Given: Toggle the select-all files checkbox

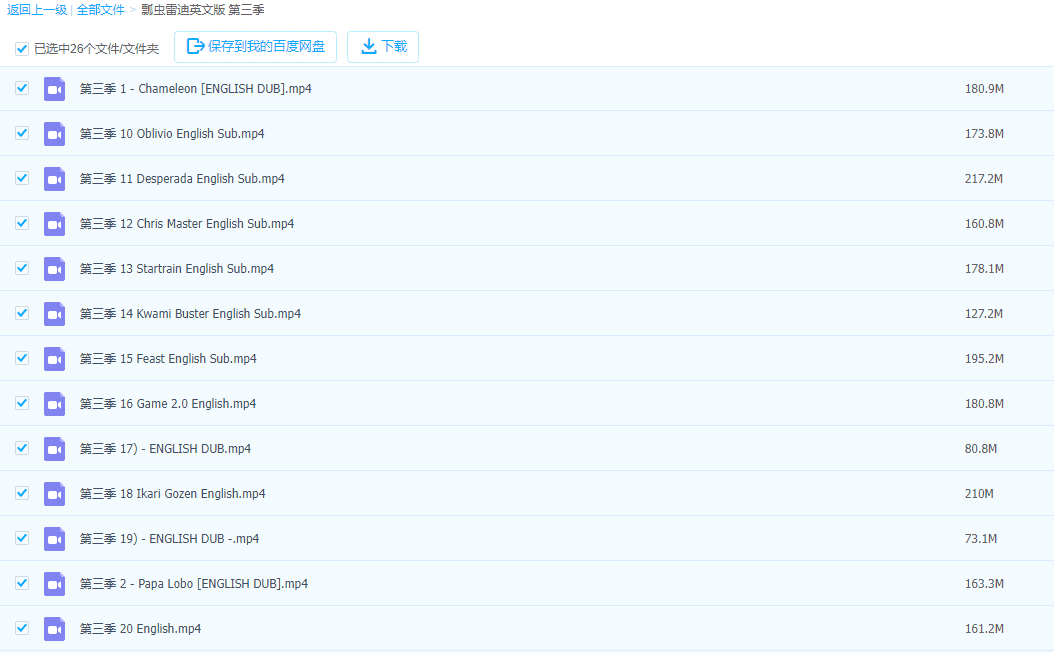Looking at the screenshot, I should (x=22, y=49).
